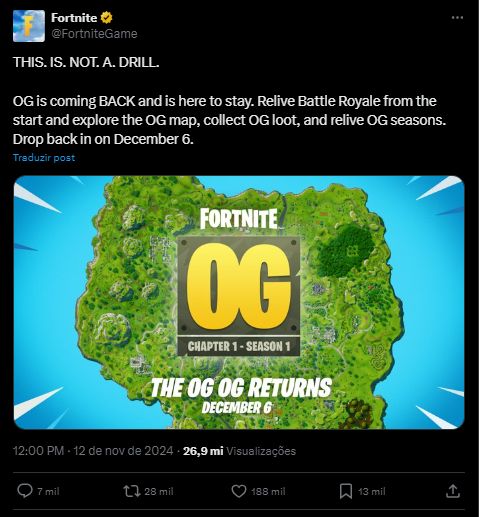Click the 28 mil reposts count
This screenshot has height=517, width=479.
(159, 491)
